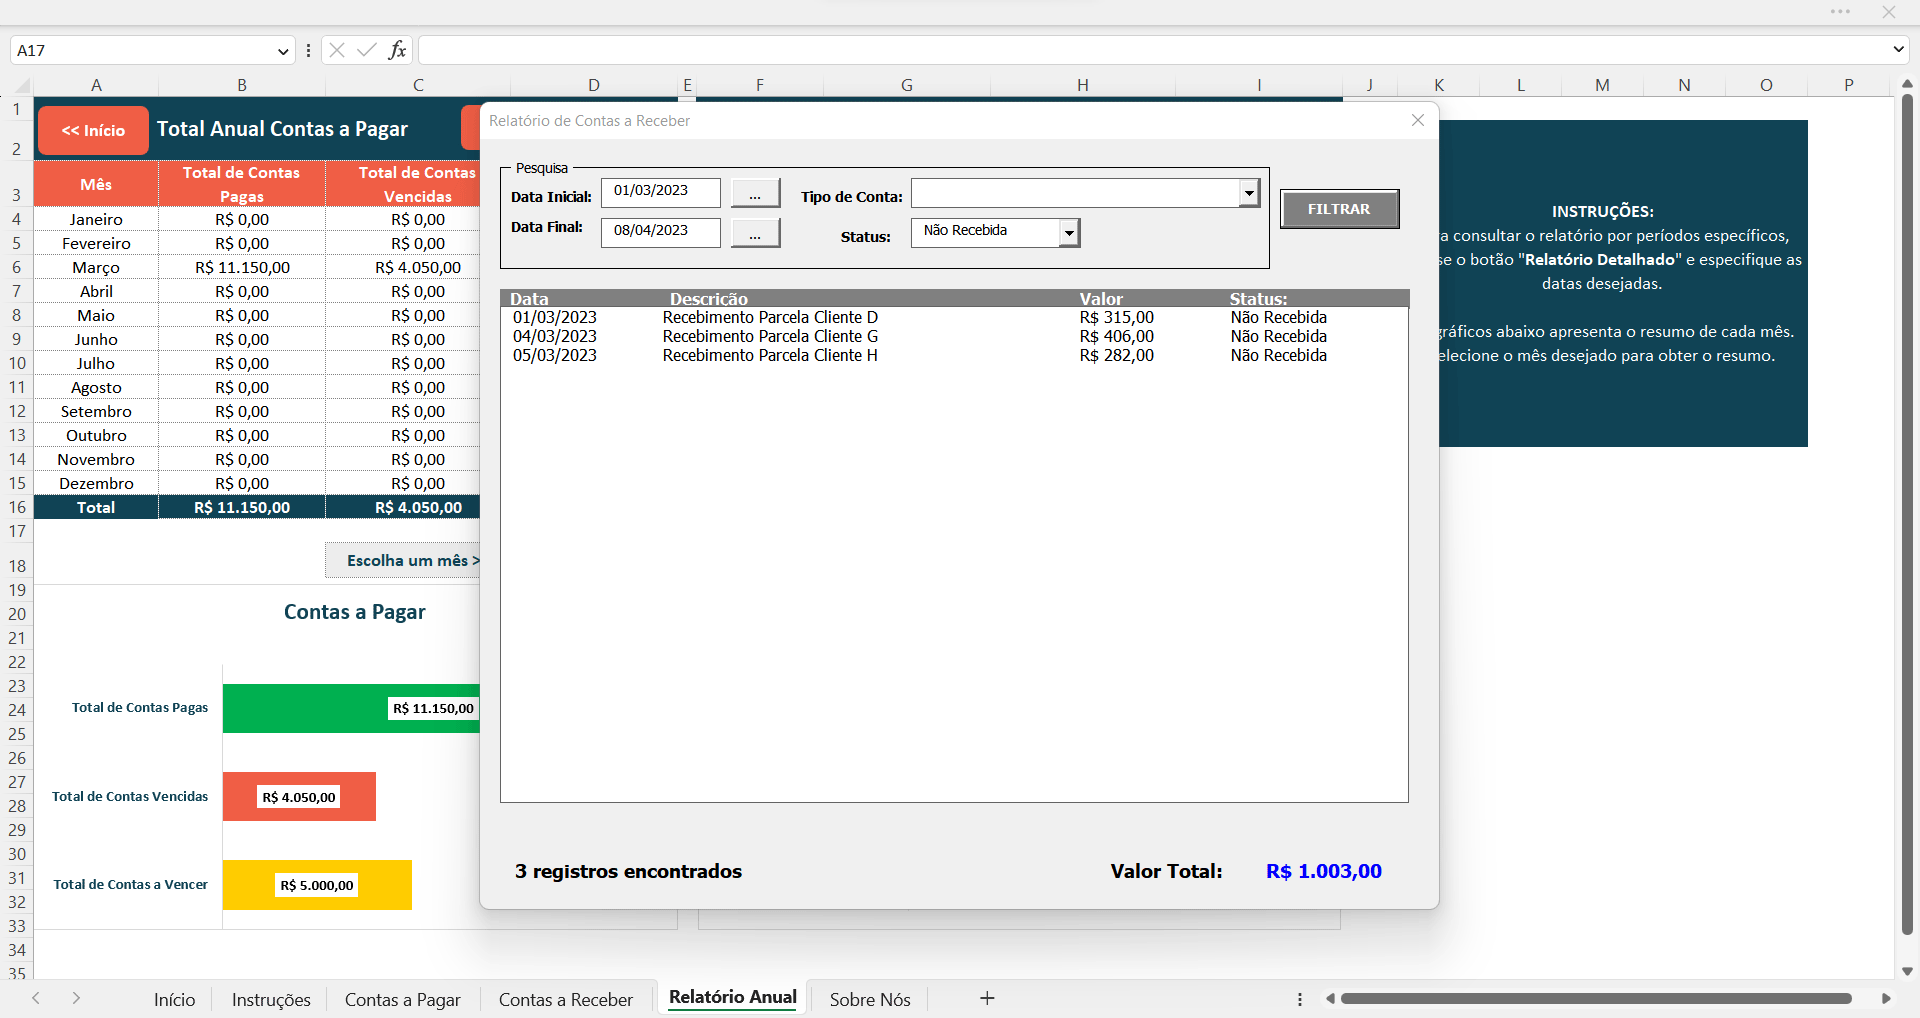The width and height of the screenshot is (1920, 1018).
Task: Expand the formula bar with right chevron
Action: 1898,49
